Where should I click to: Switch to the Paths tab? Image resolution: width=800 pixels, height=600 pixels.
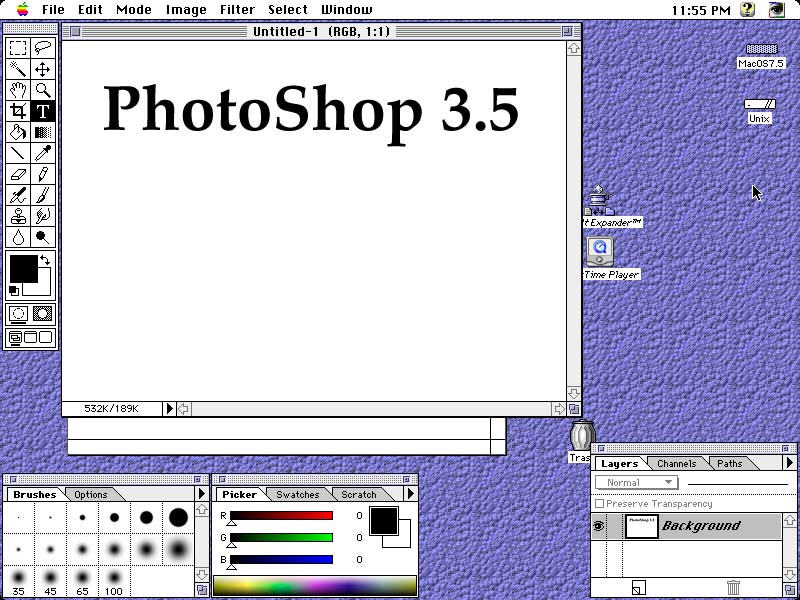[x=730, y=463]
